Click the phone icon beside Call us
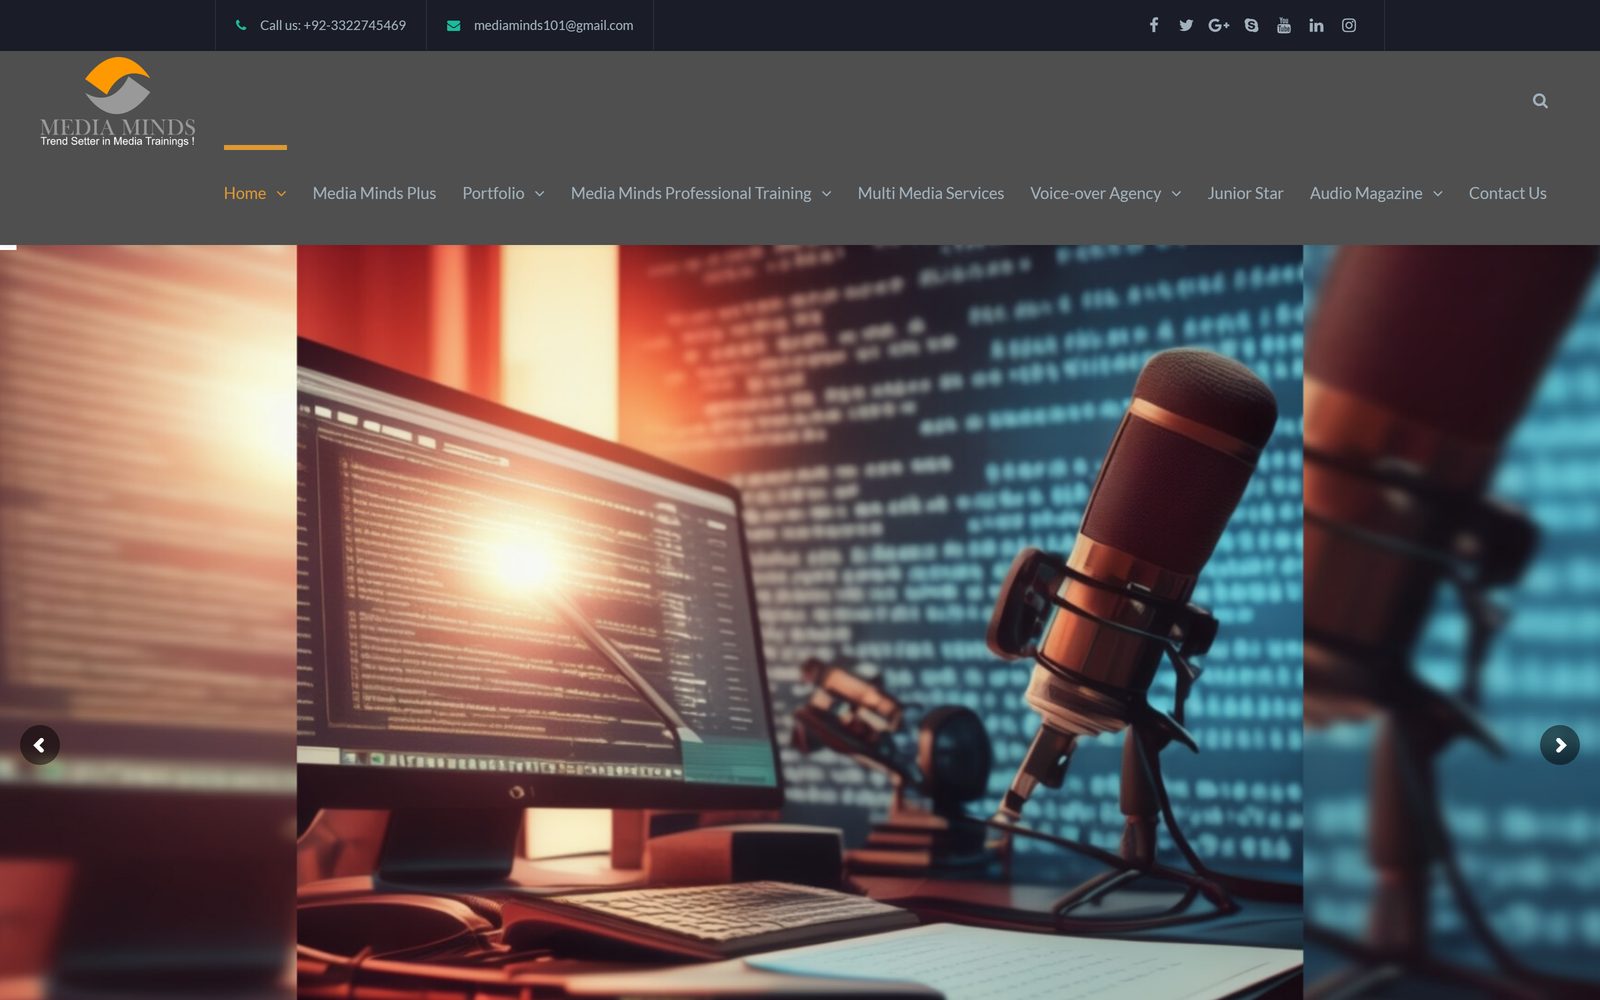 pyautogui.click(x=241, y=25)
